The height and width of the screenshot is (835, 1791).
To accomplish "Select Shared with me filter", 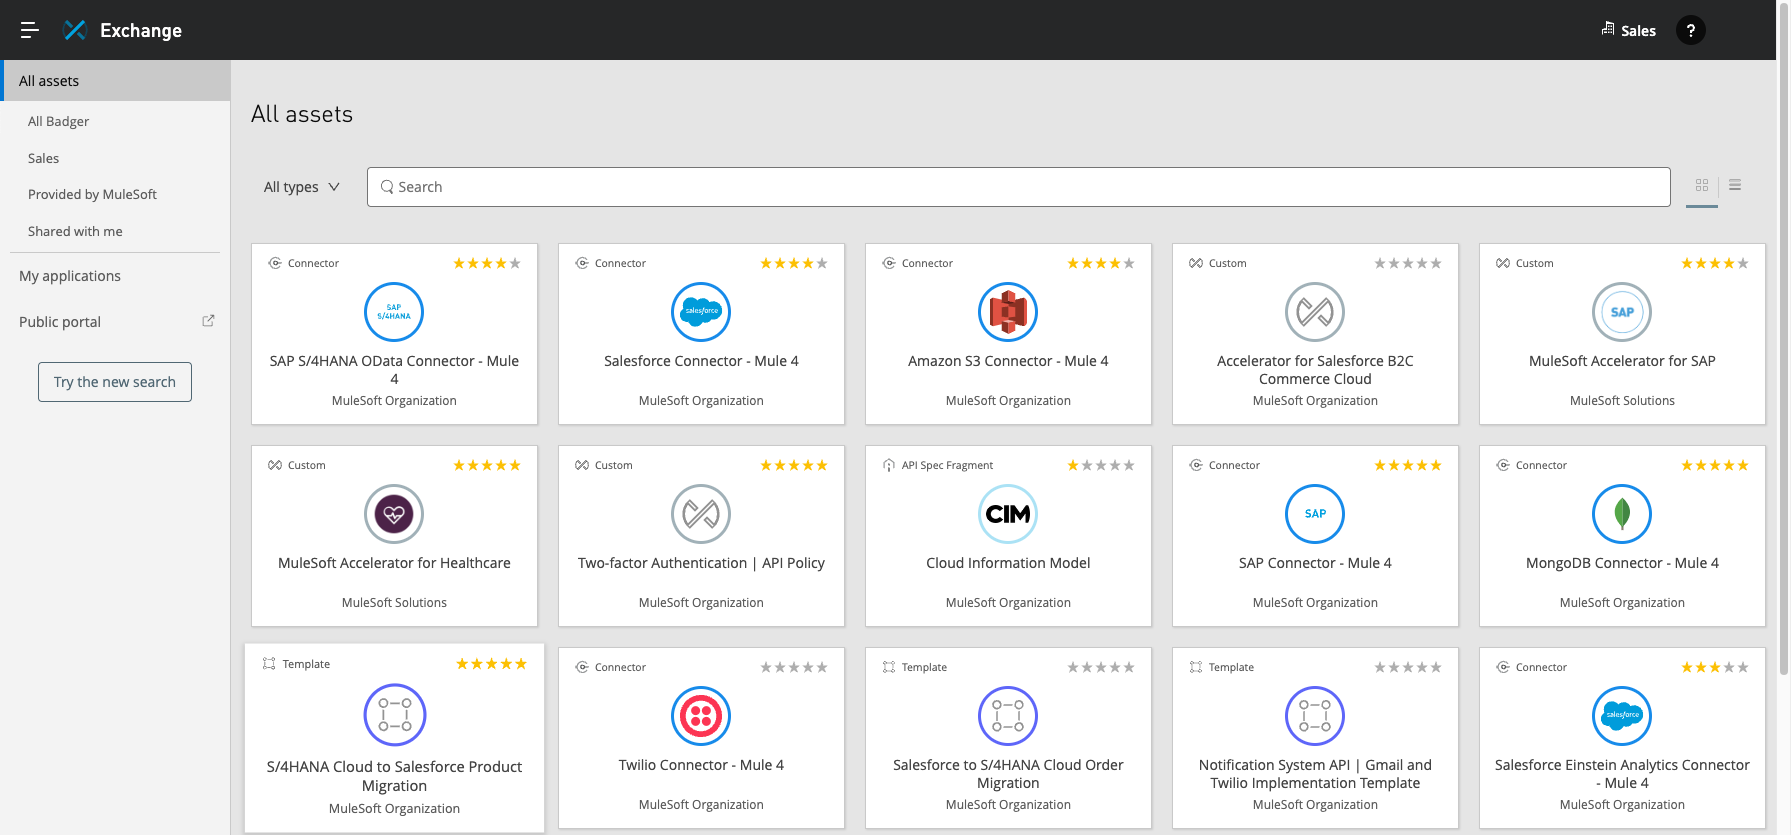I will click(75, 231).
